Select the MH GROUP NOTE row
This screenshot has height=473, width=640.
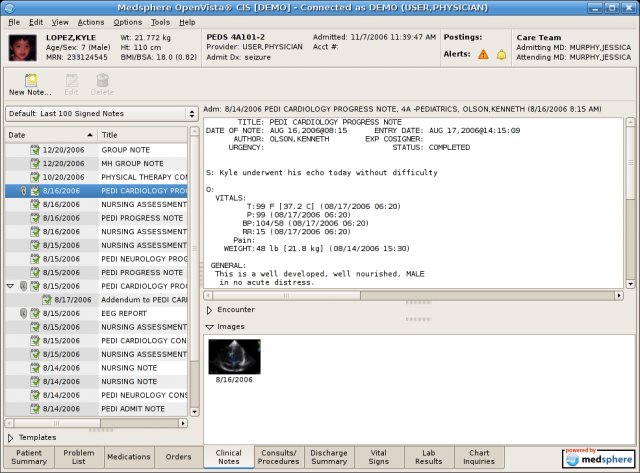[96, 163]
